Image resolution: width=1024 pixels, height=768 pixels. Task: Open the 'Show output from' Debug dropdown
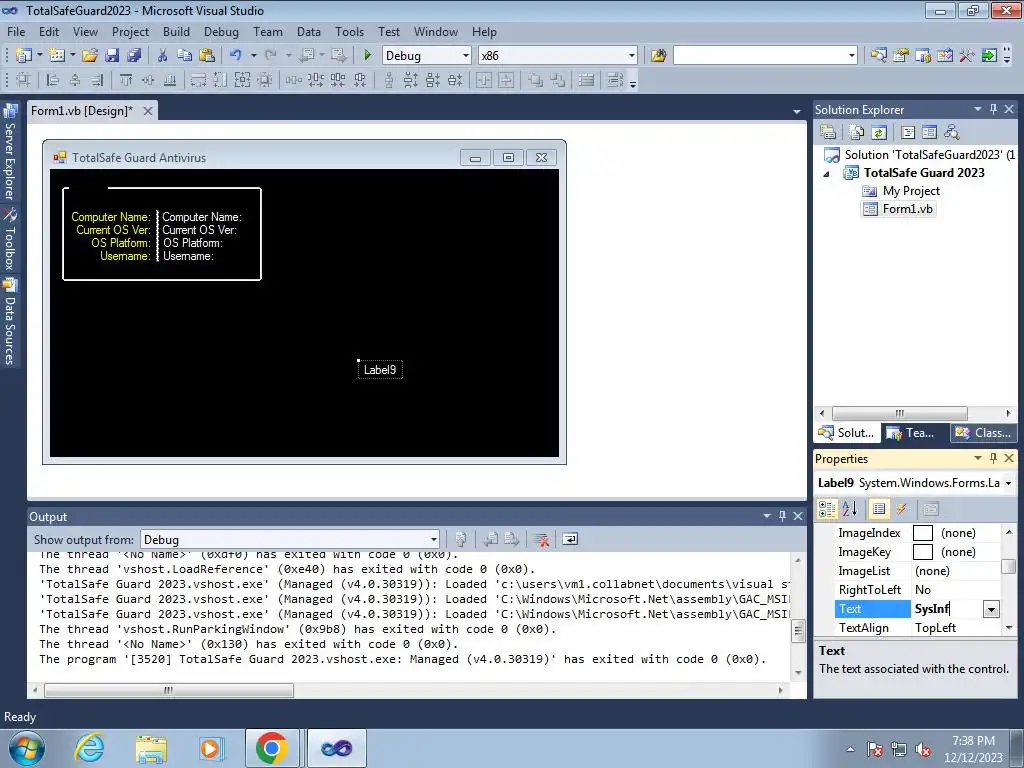coord(434,539)
